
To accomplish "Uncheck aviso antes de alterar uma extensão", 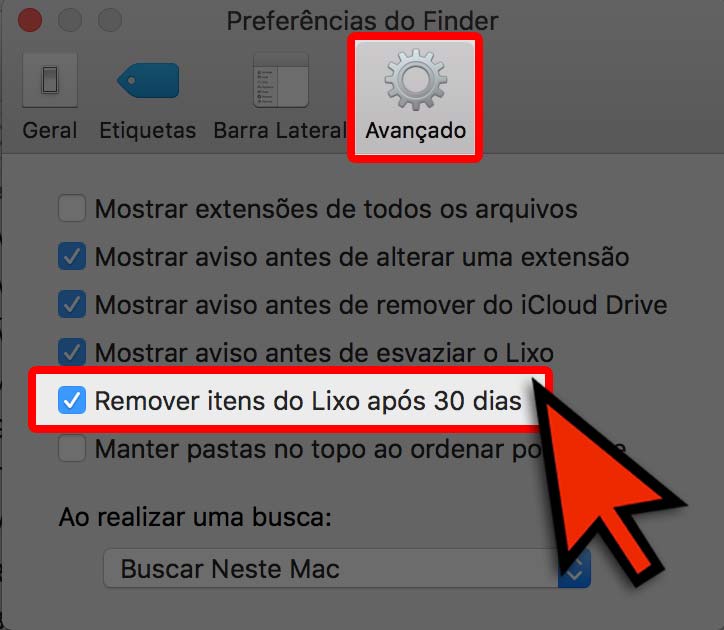I will coord(72,256).
